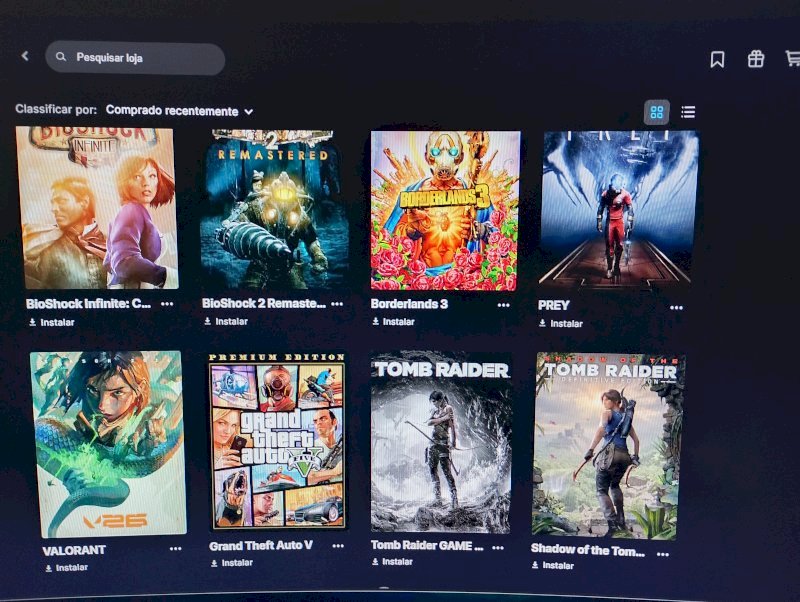Click the BioShock 2 Remaste... title text
Screen dimensions: 800x602
click(264, 303)
